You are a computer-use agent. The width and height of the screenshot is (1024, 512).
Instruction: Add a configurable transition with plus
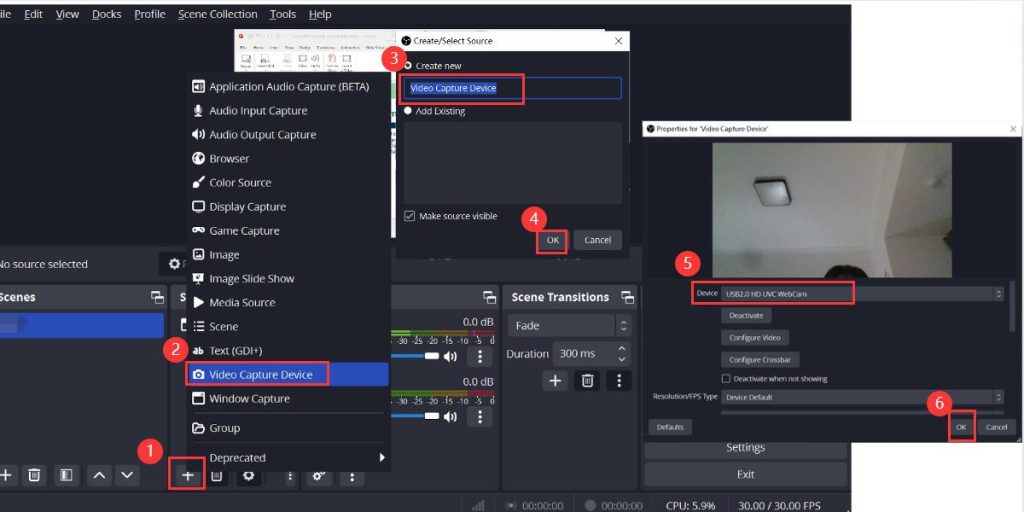[x=555, y=381]
